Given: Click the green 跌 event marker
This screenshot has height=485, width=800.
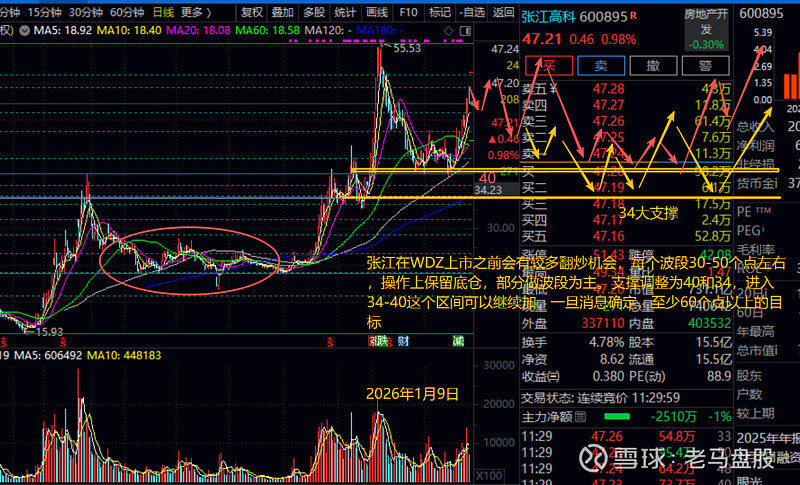Looking at the screenshot, I should [x=382, y=341].
